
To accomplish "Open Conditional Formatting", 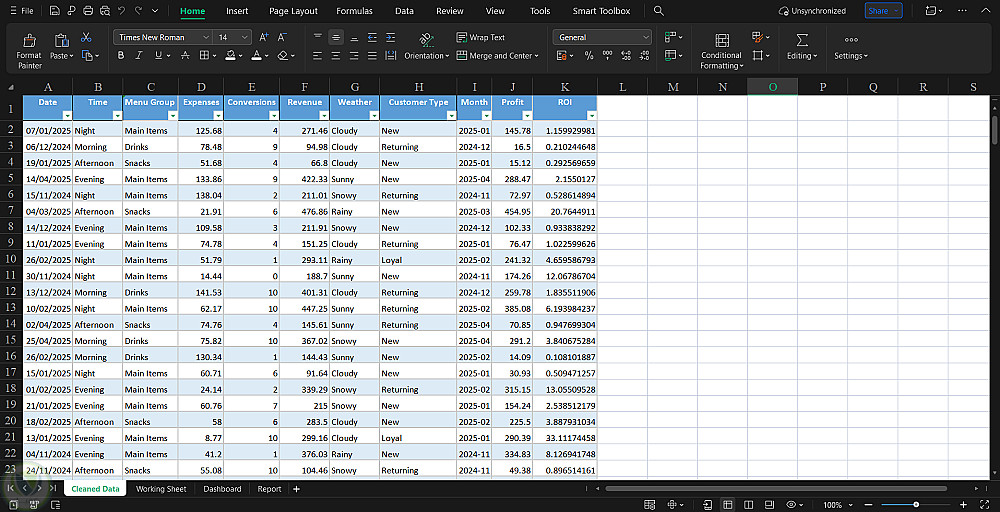I will point(721,50).
